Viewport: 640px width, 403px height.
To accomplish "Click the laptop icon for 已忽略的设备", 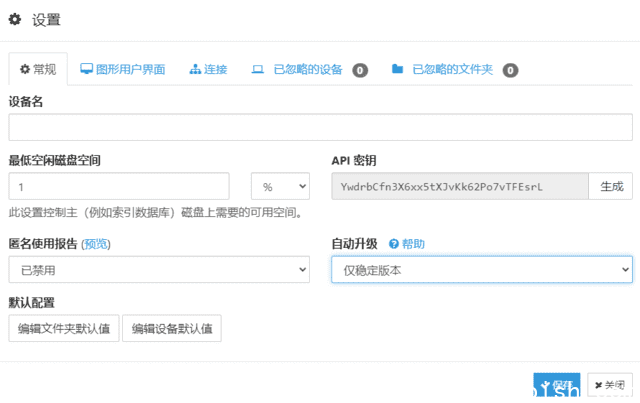I will [258, 70].
